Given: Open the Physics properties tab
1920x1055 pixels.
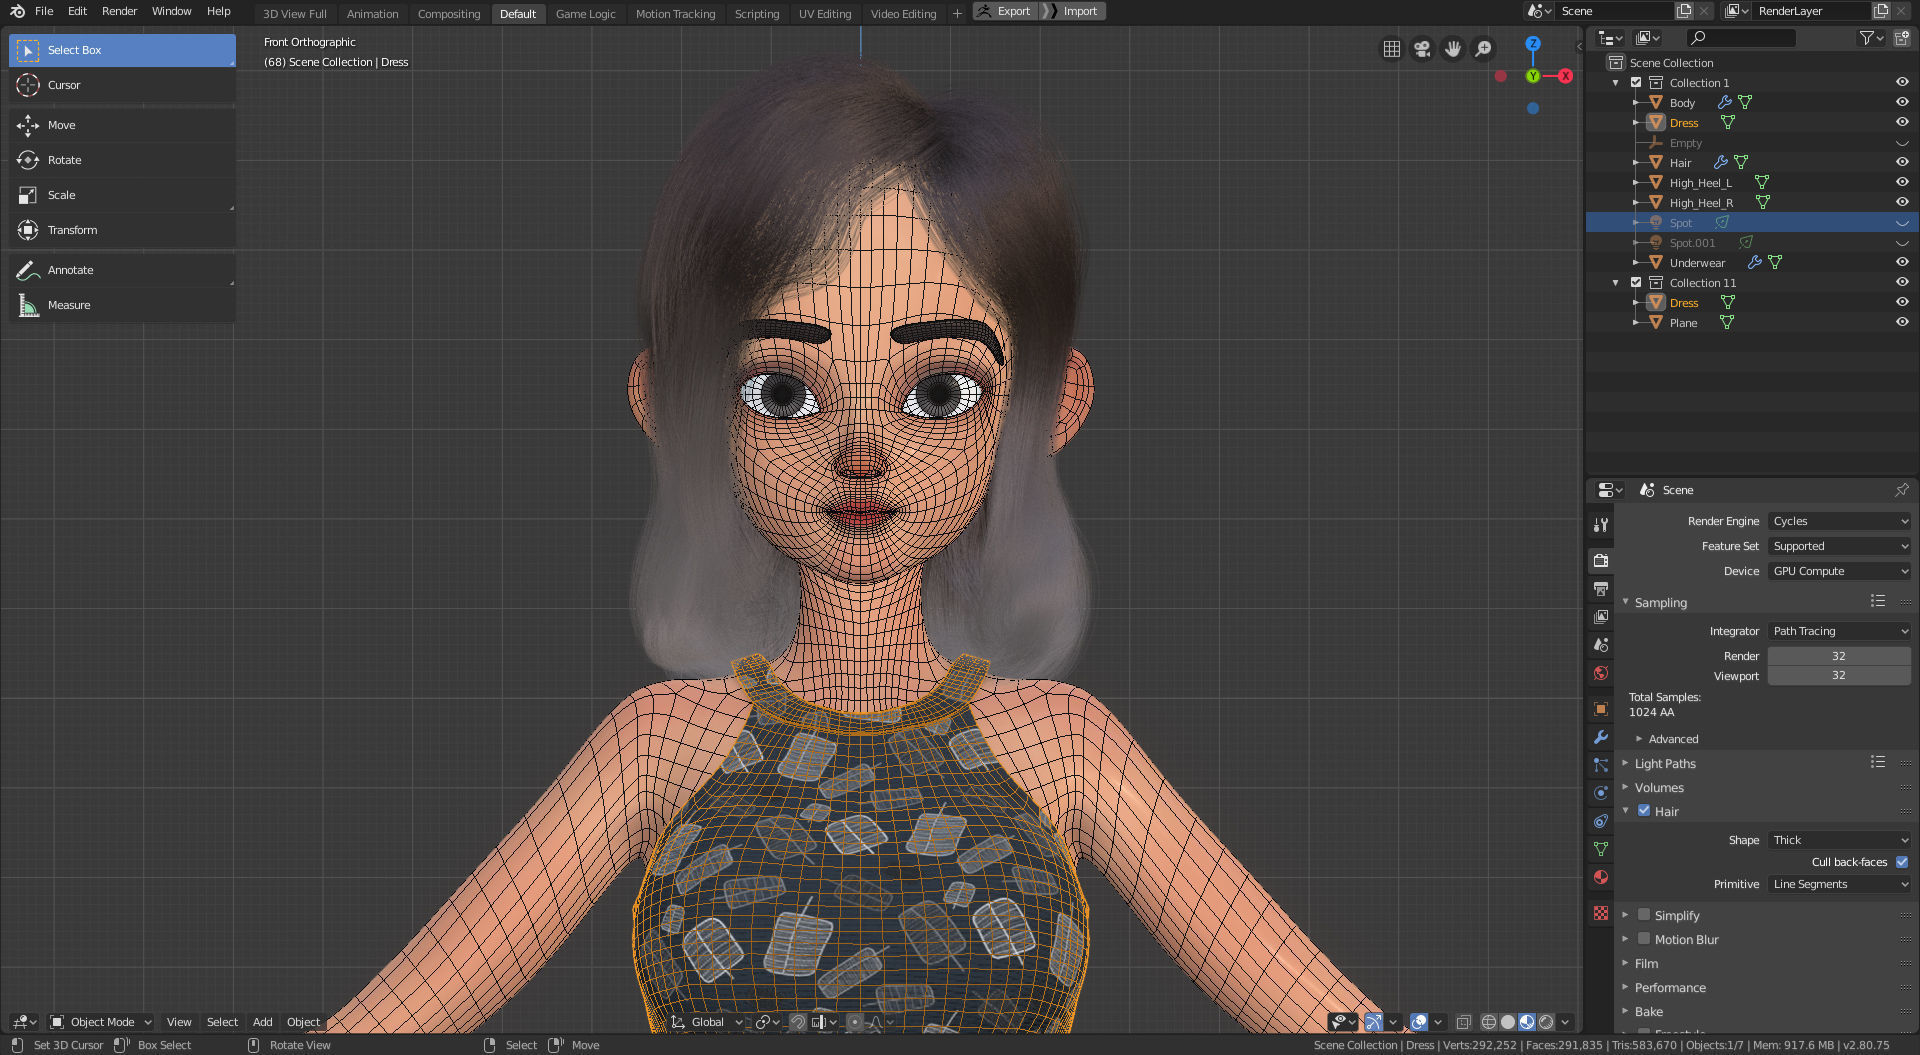Looking at the screenshot, I should point(1601,793).
